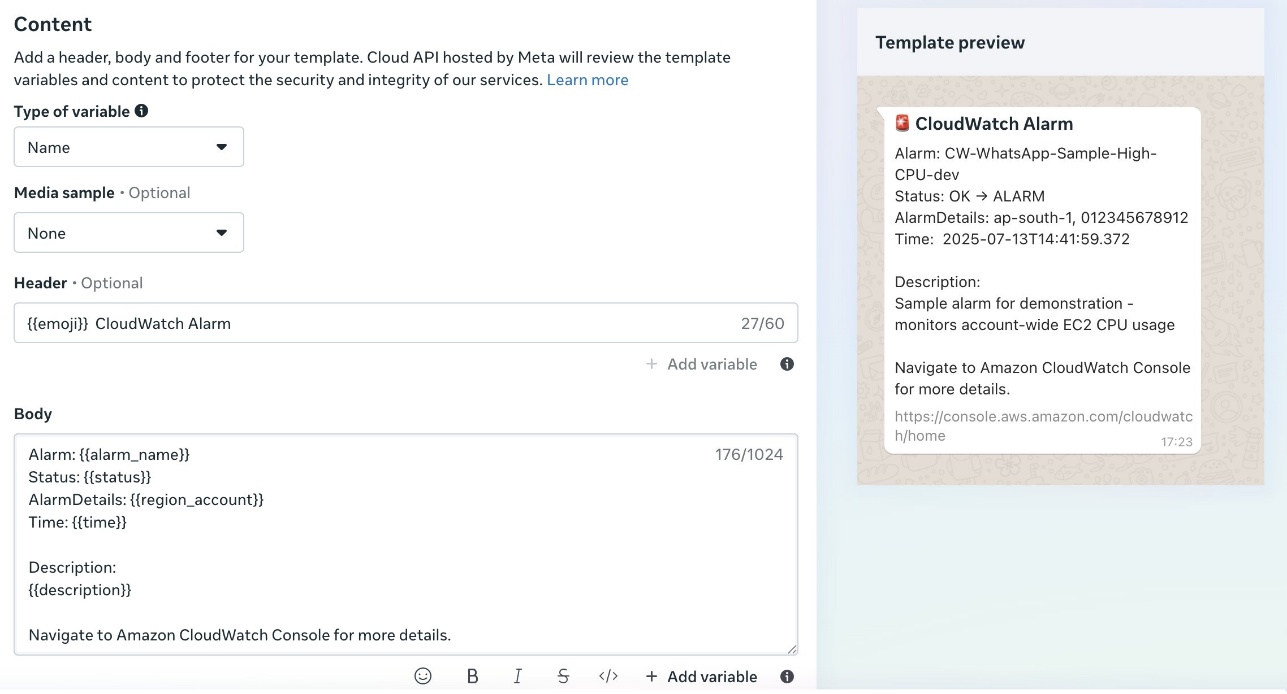This screenshot has width=1287, height=694.
Task: Open the emoji picker for body text
Action: pyautogui.click(x=423, y=676)
